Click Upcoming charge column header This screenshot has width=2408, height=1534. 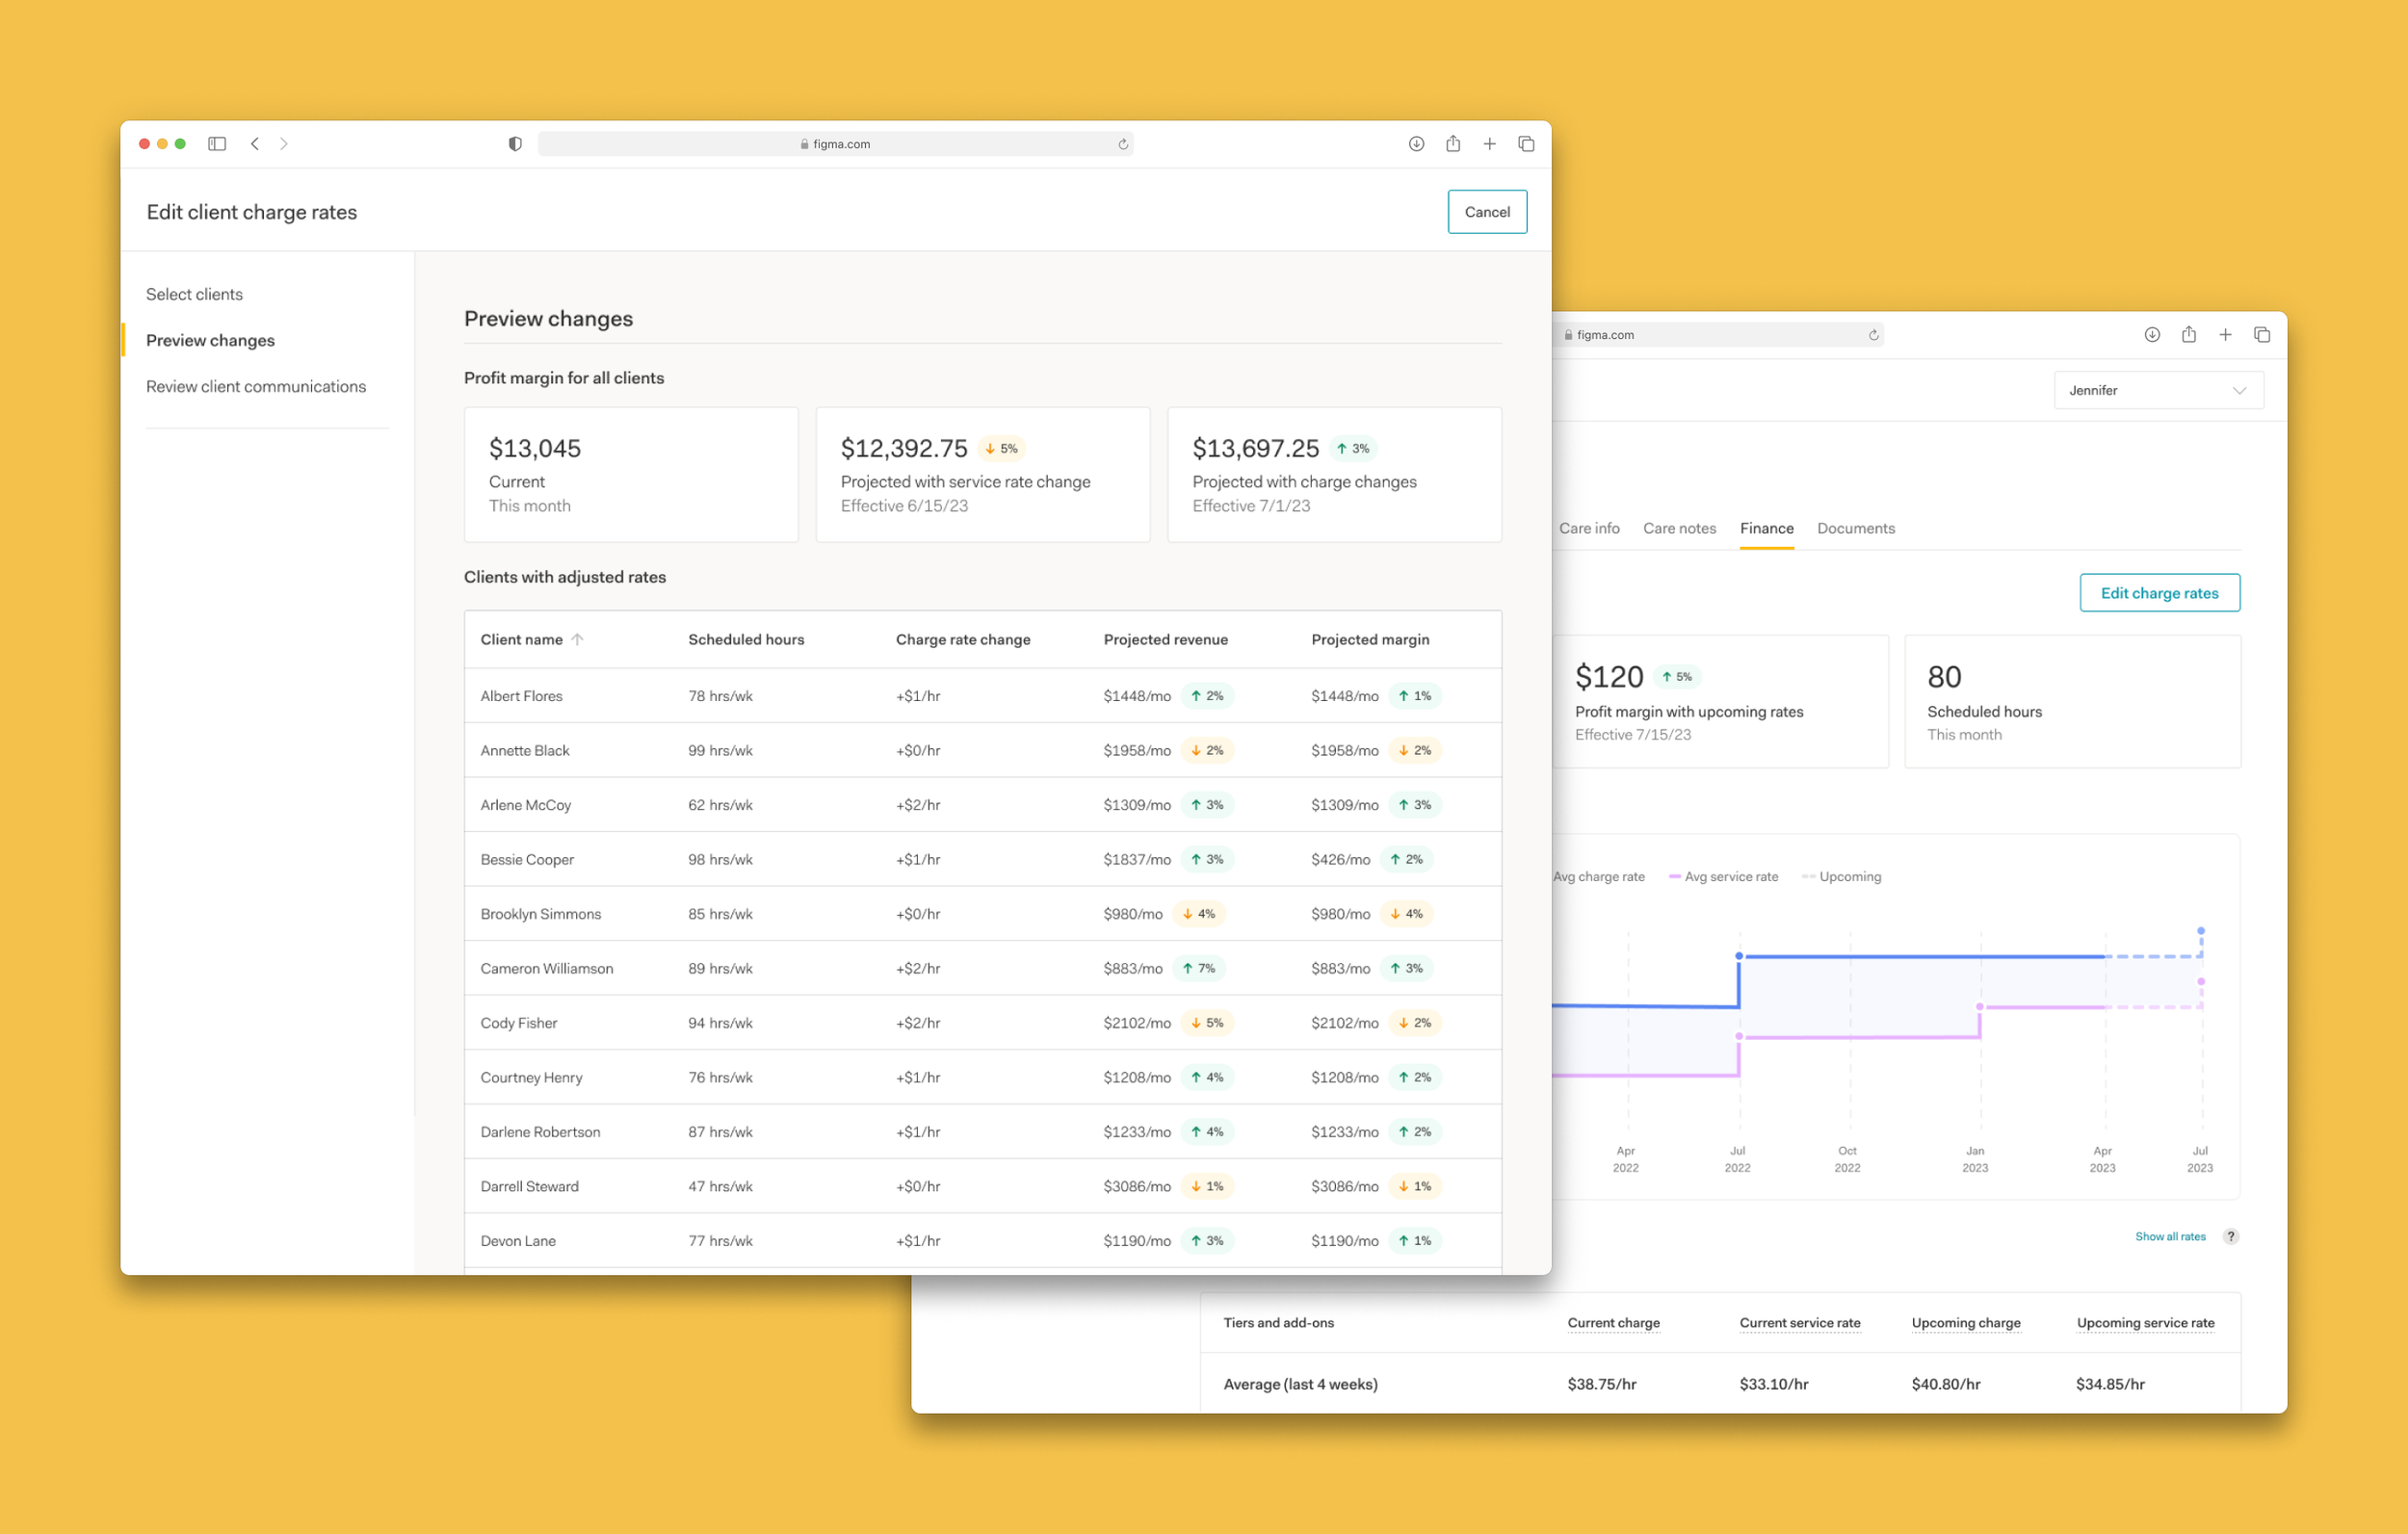click(1965, 1323)
